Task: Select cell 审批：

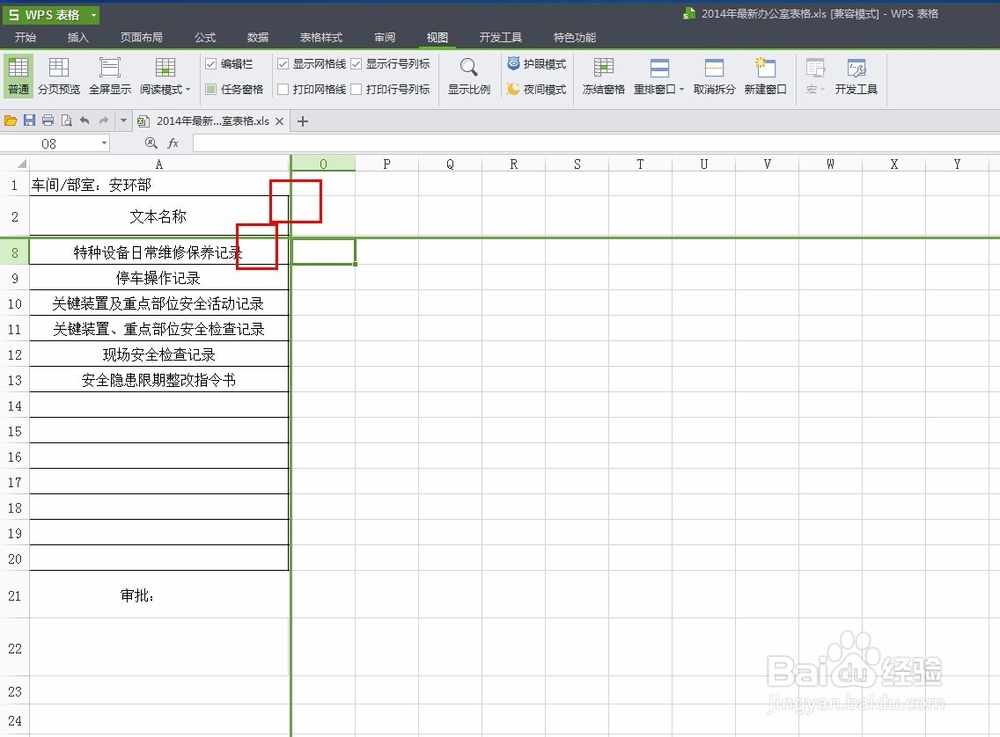Action: pos(159,595)
